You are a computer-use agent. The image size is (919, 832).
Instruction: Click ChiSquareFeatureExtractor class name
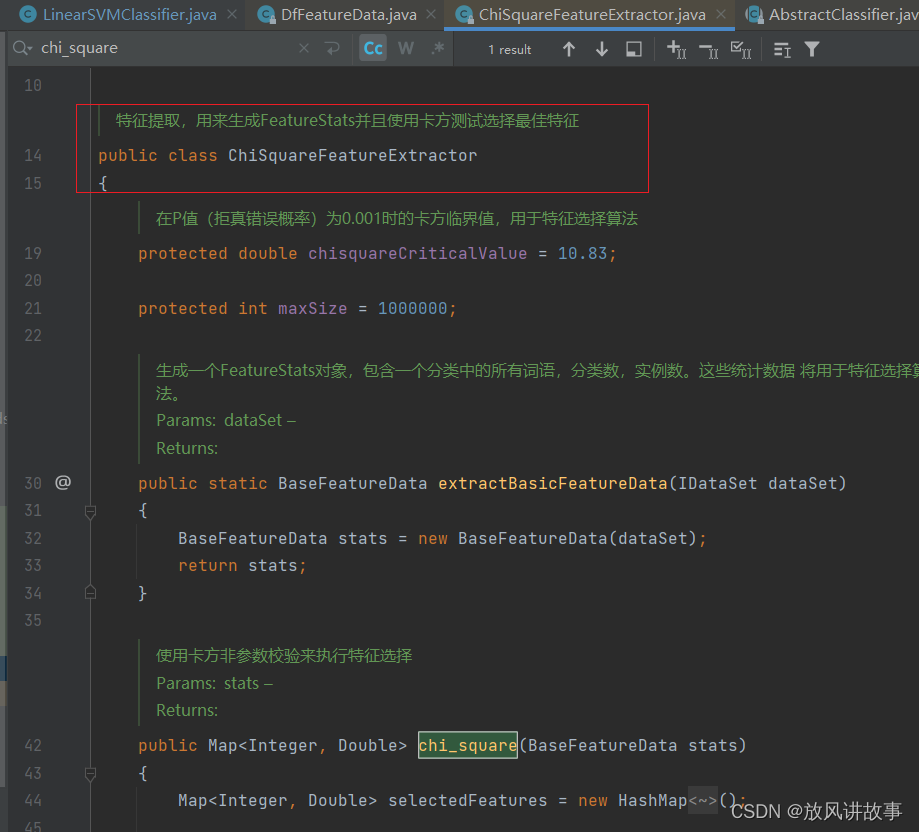pyautogui.click(x=352, y=155)
